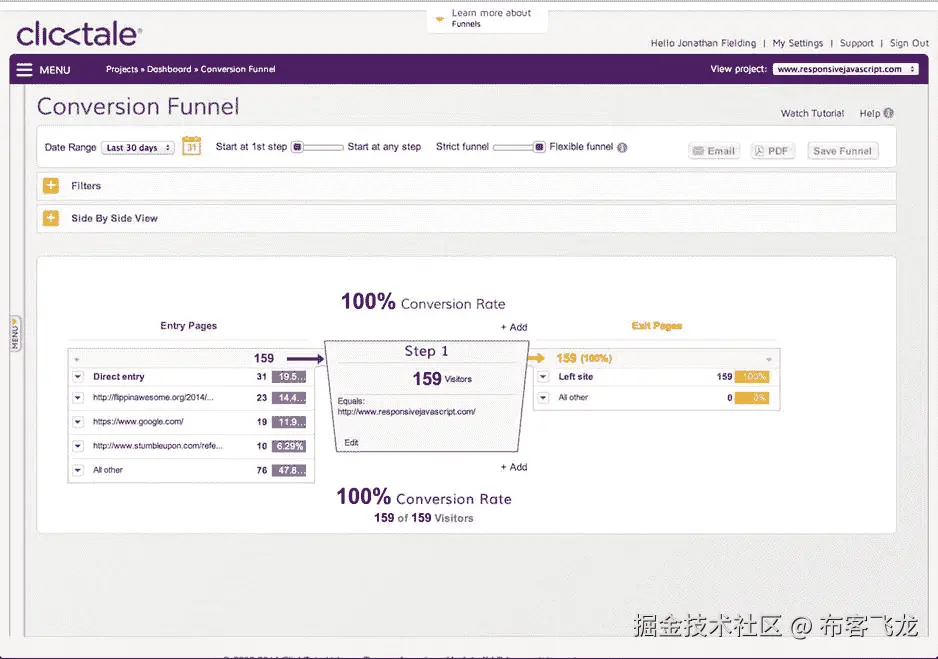Export with the PDF button
This screenshot has height=659, width=938.
(x=772, y=151)
